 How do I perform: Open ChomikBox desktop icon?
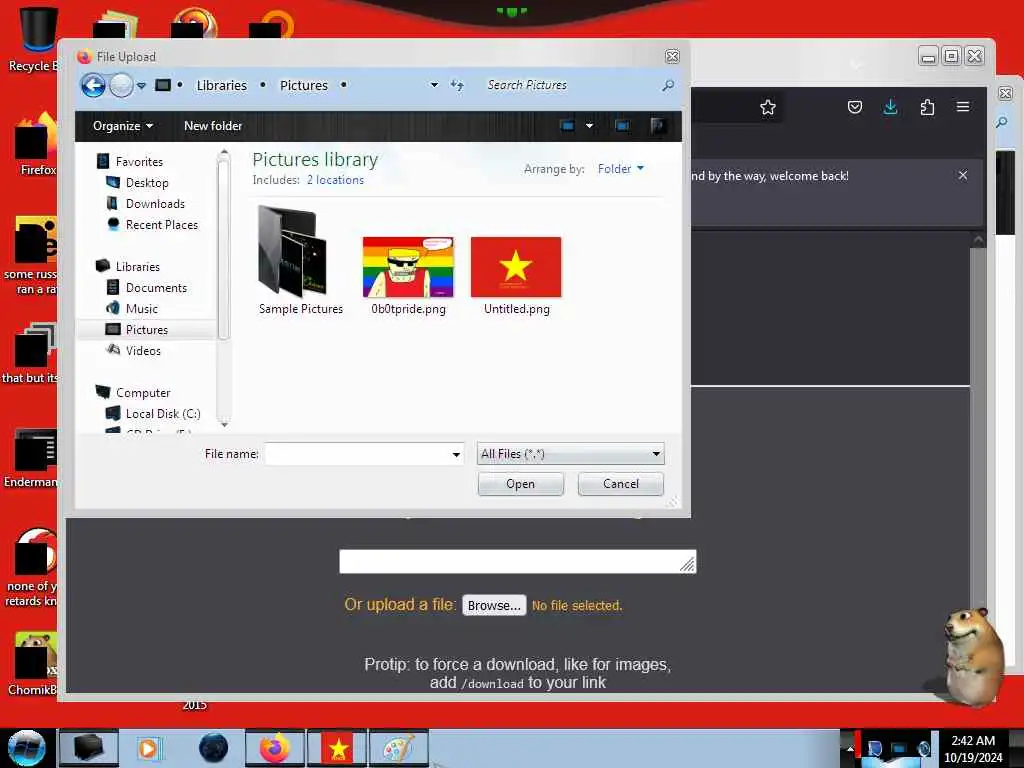click(x=33, y=663)
